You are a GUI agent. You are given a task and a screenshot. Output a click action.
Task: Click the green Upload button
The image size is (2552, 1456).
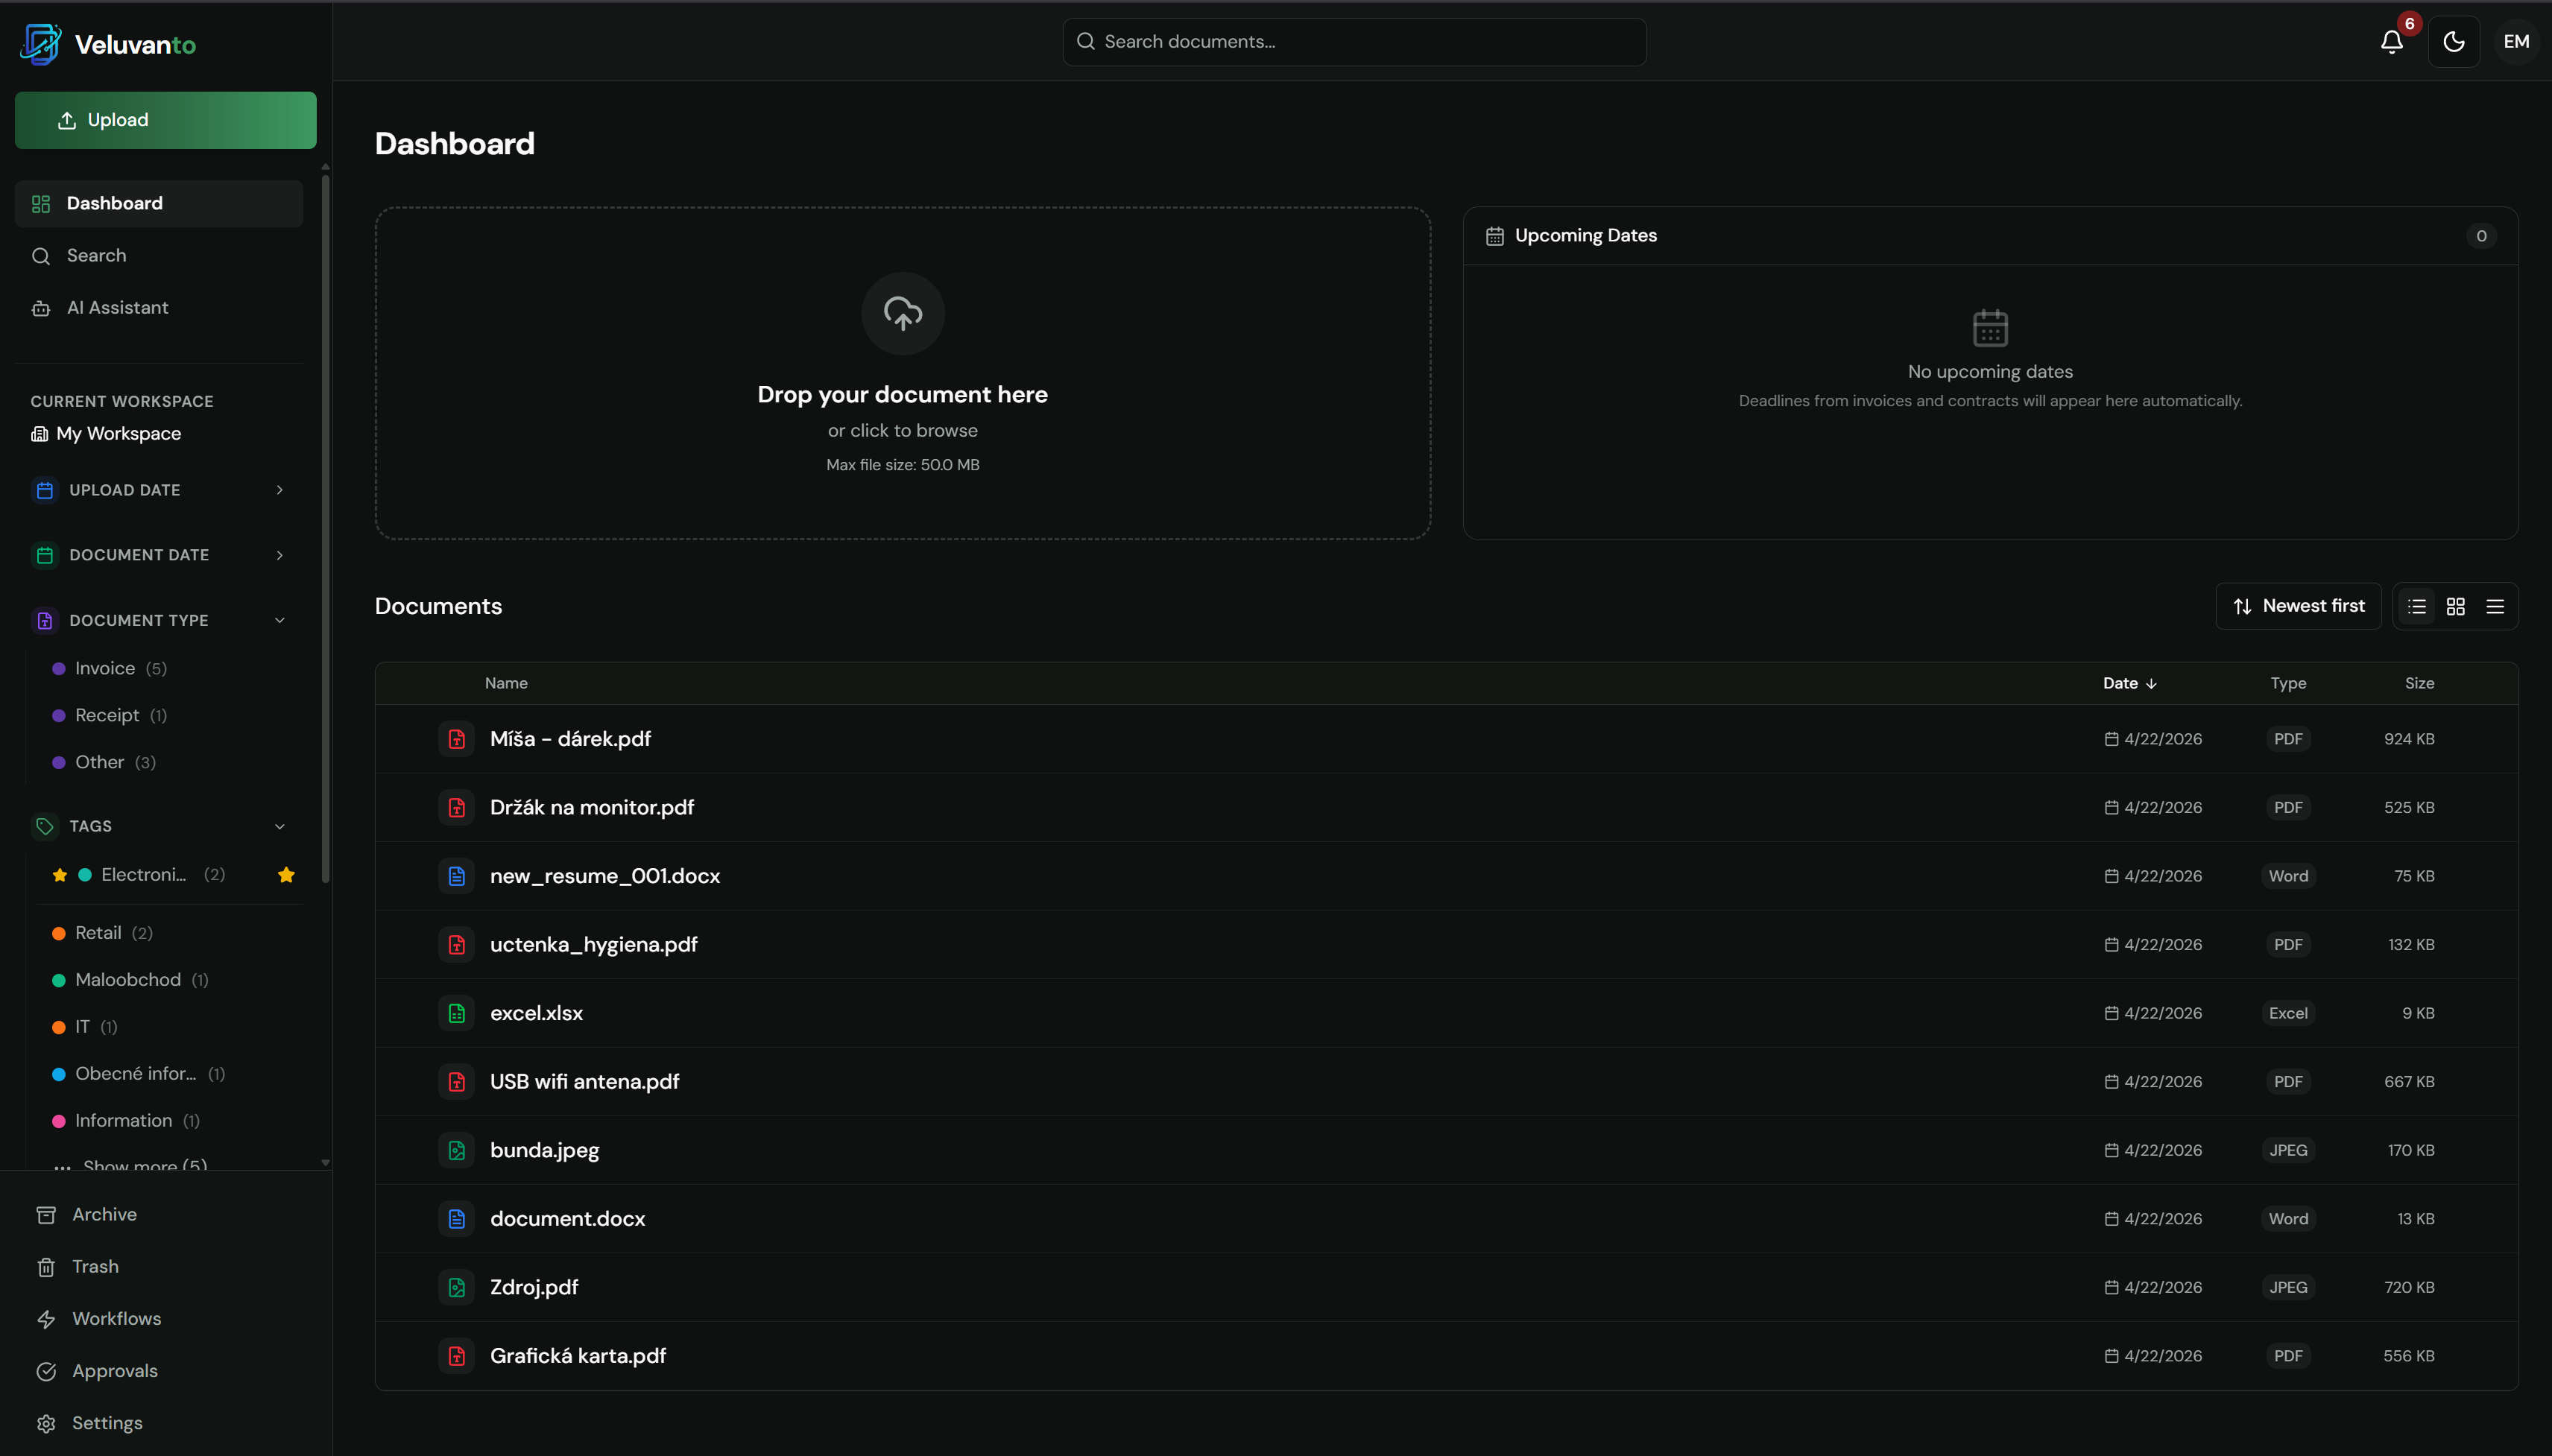(165, 120)
